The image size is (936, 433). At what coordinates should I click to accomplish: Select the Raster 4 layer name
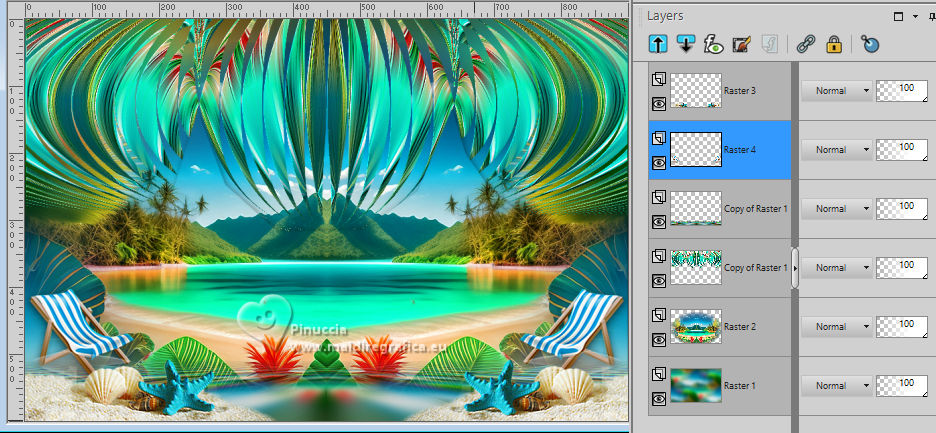pos(740,150)
